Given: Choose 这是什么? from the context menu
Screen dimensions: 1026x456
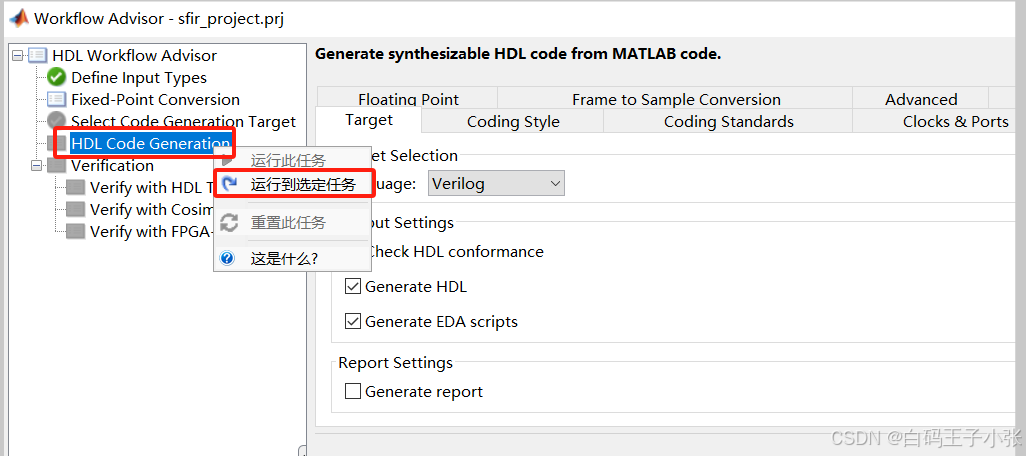Looking at the screenshot, I should pos(284,258).
